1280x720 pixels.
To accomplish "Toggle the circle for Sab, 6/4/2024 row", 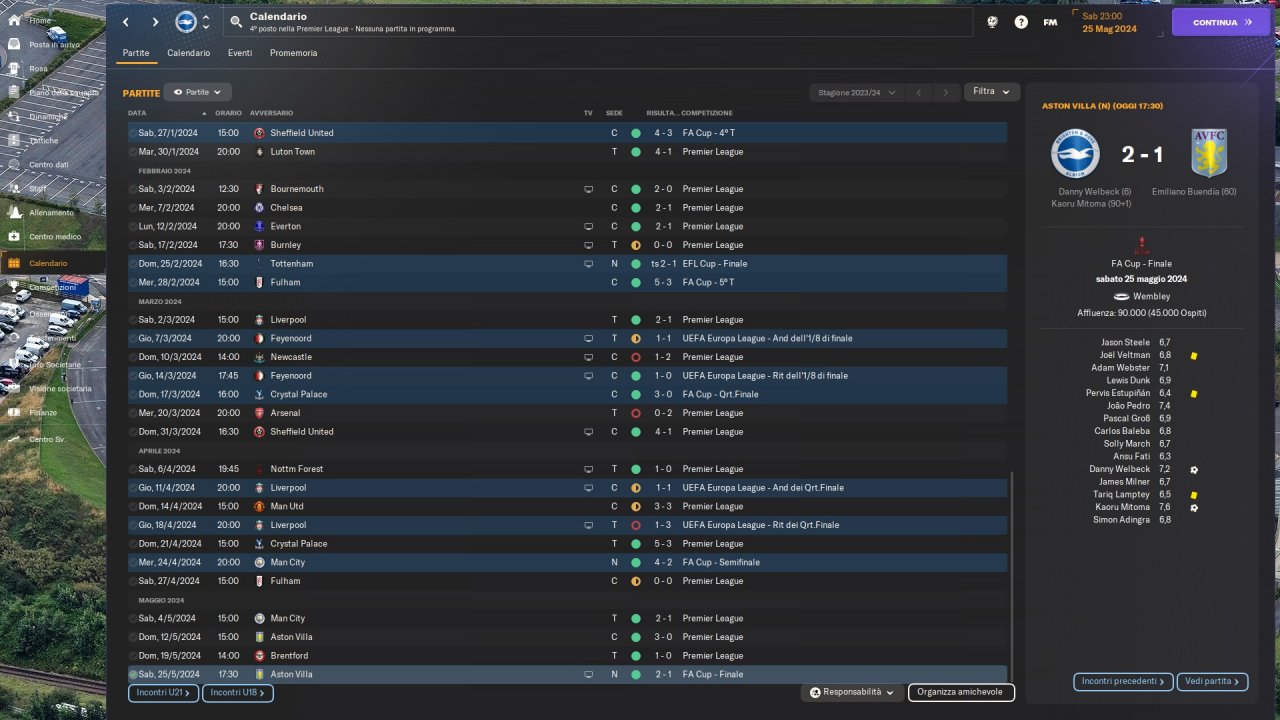I will [133, 469].
